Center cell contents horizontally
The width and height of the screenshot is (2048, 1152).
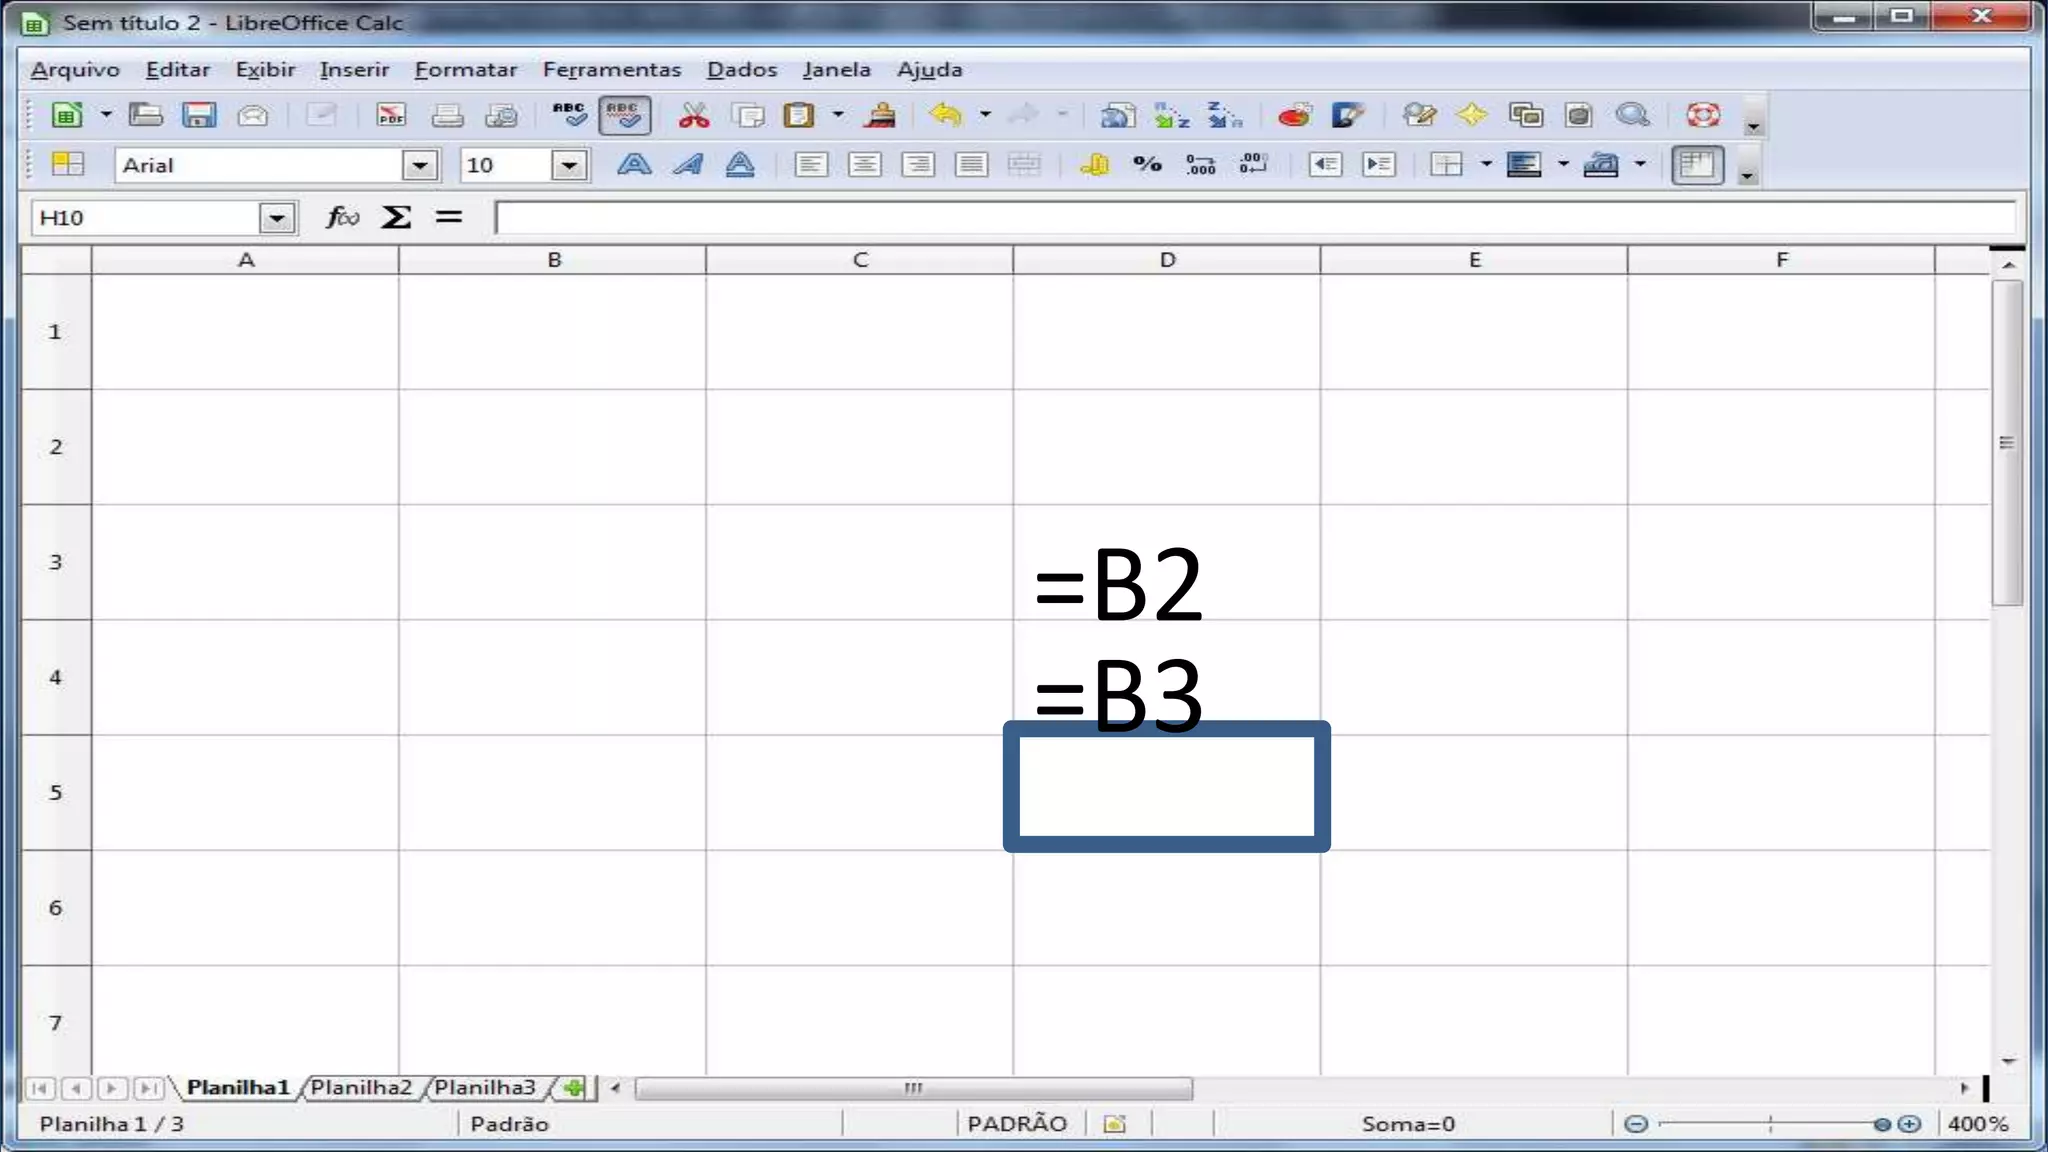(864, 164)
